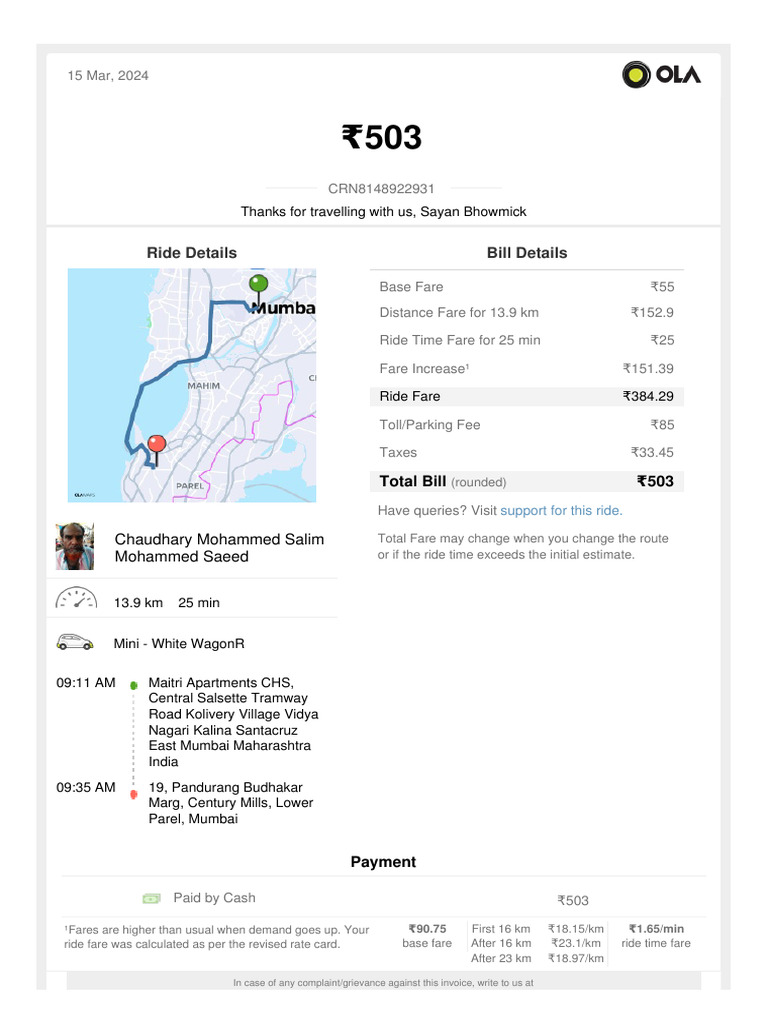Open the ride route map

pyautogui.click(x=192, y=385)
